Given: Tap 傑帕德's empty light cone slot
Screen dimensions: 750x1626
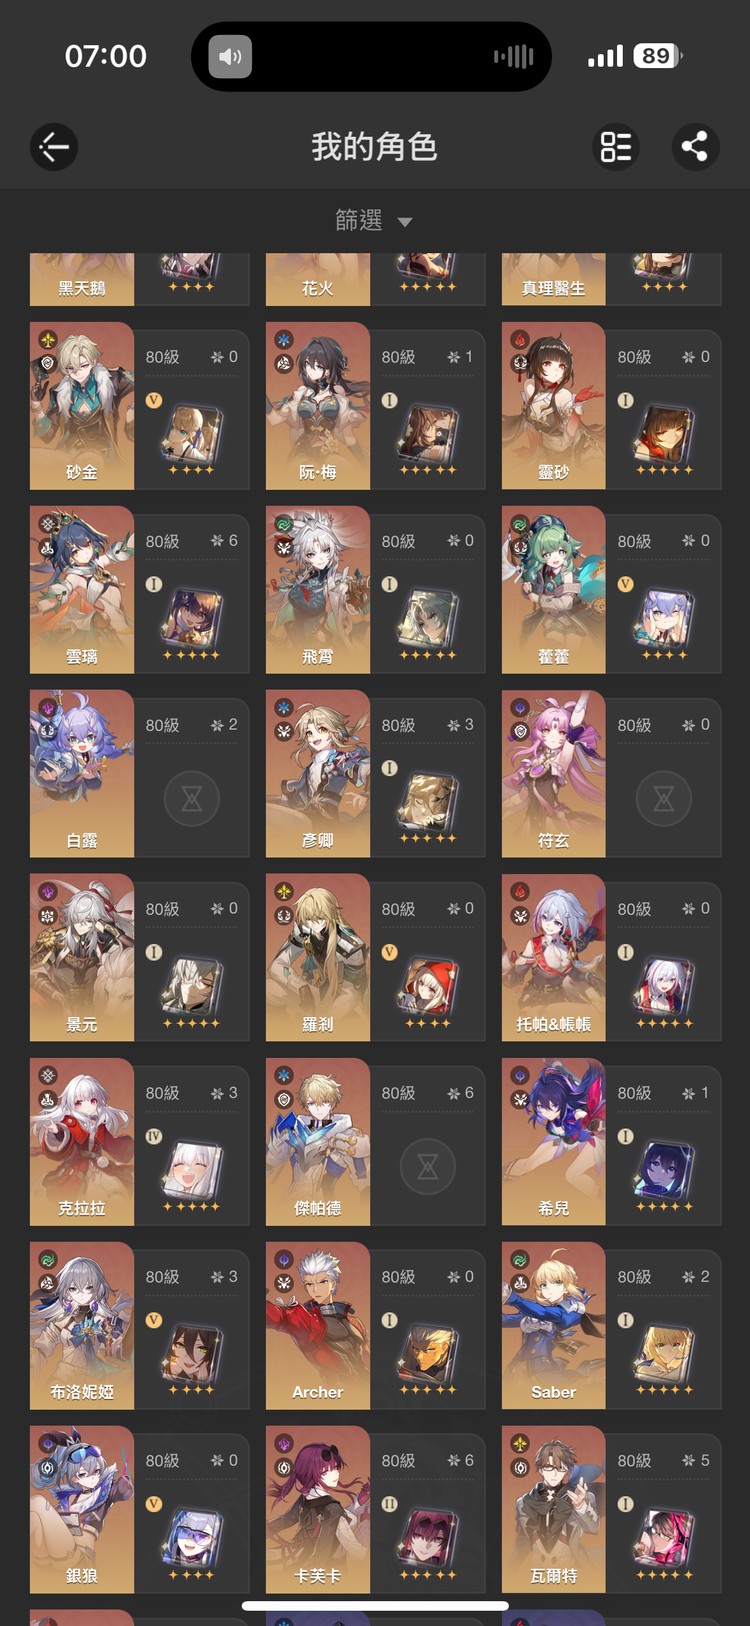Looking at the screenshot, I should (x=428, y=1166).
